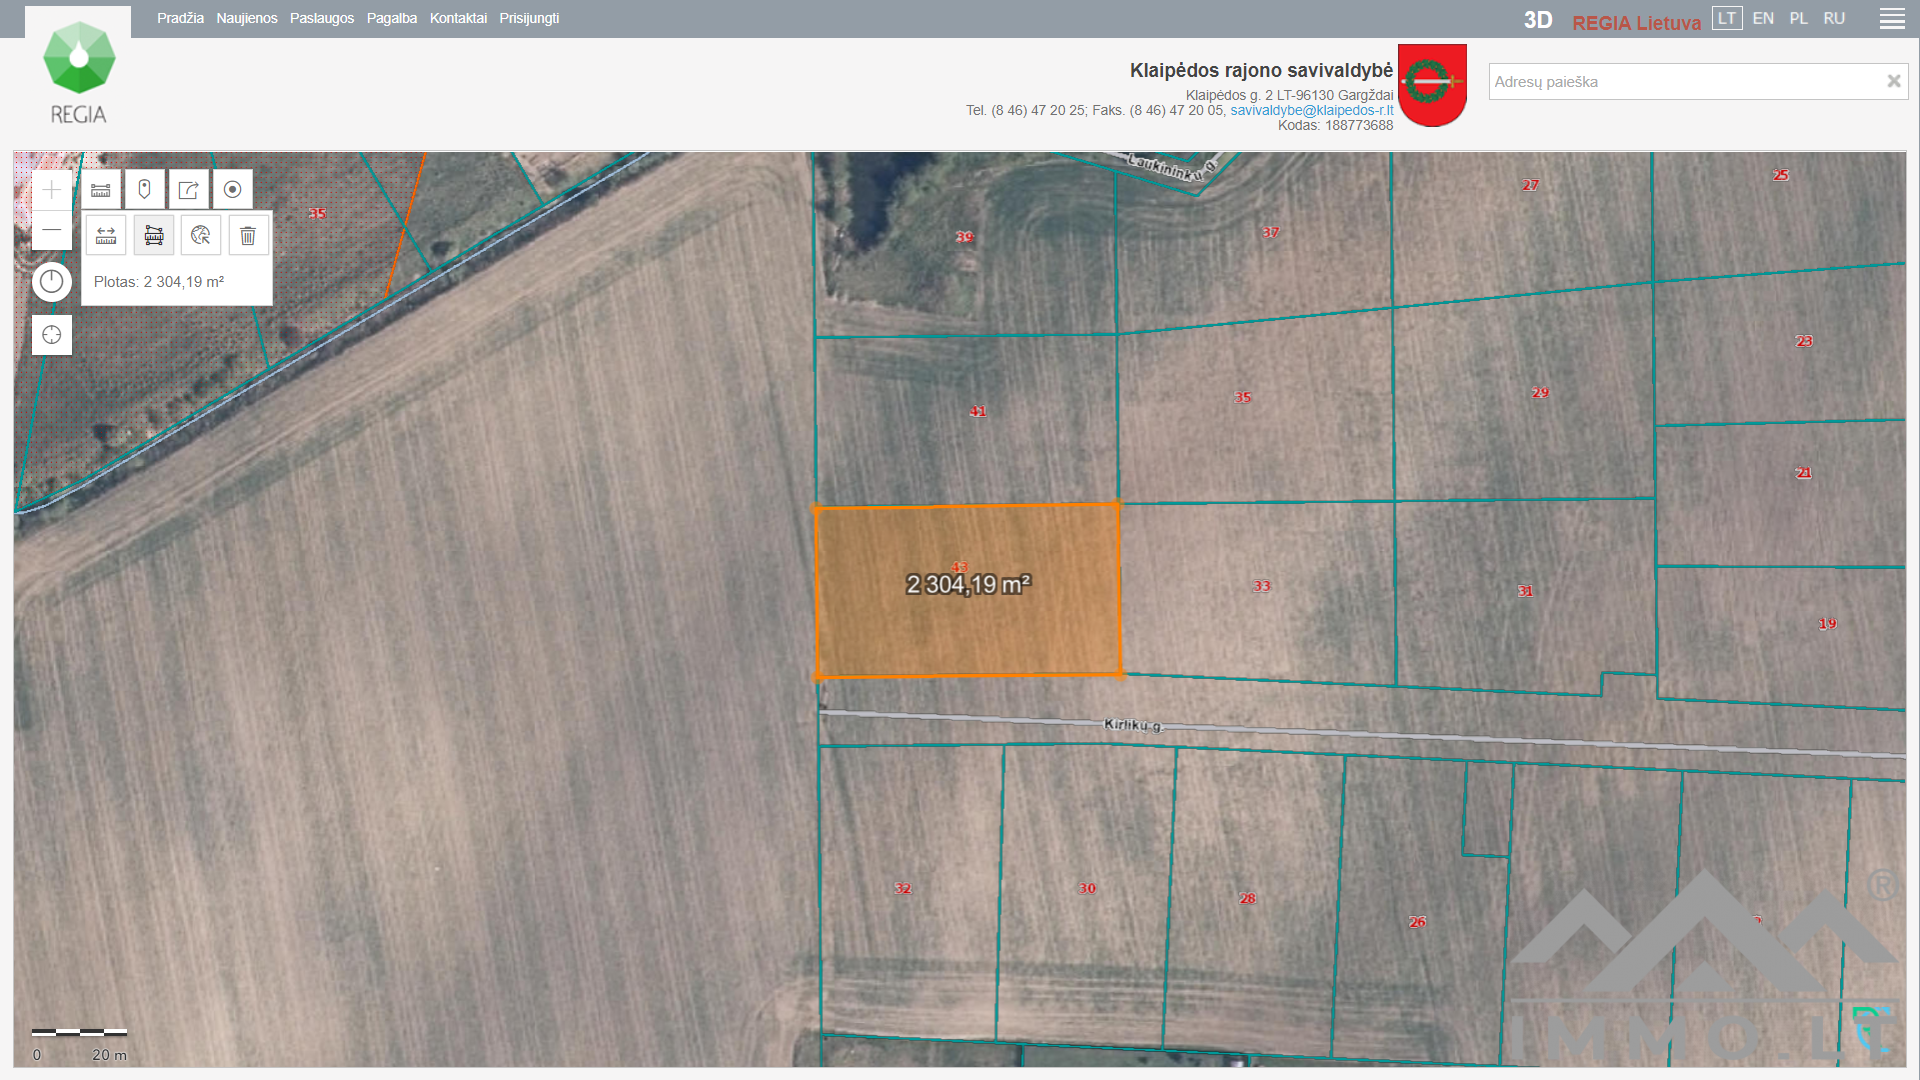
Task: Click parcel number 41 on map
Action: (x=978, y=411)
